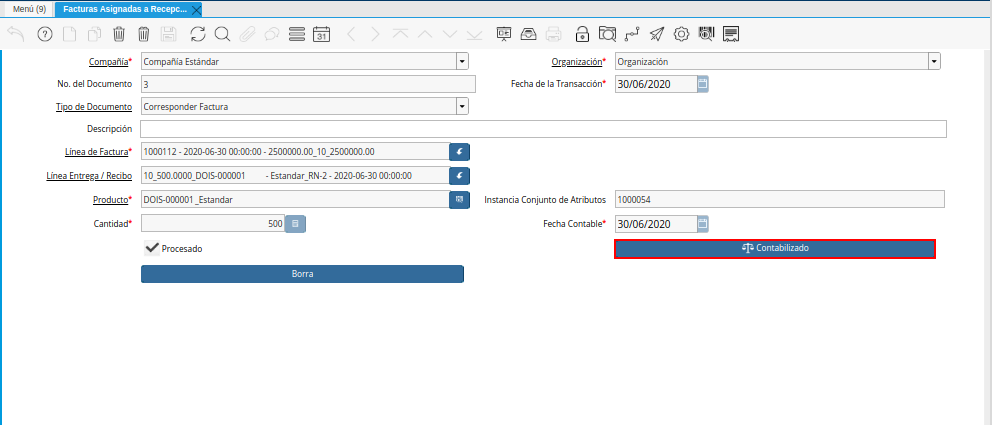Screen dimensions: 992x425
Task: Click the Cantidad field showing 500
Action: pyautogui.click(x=213, y=224)
